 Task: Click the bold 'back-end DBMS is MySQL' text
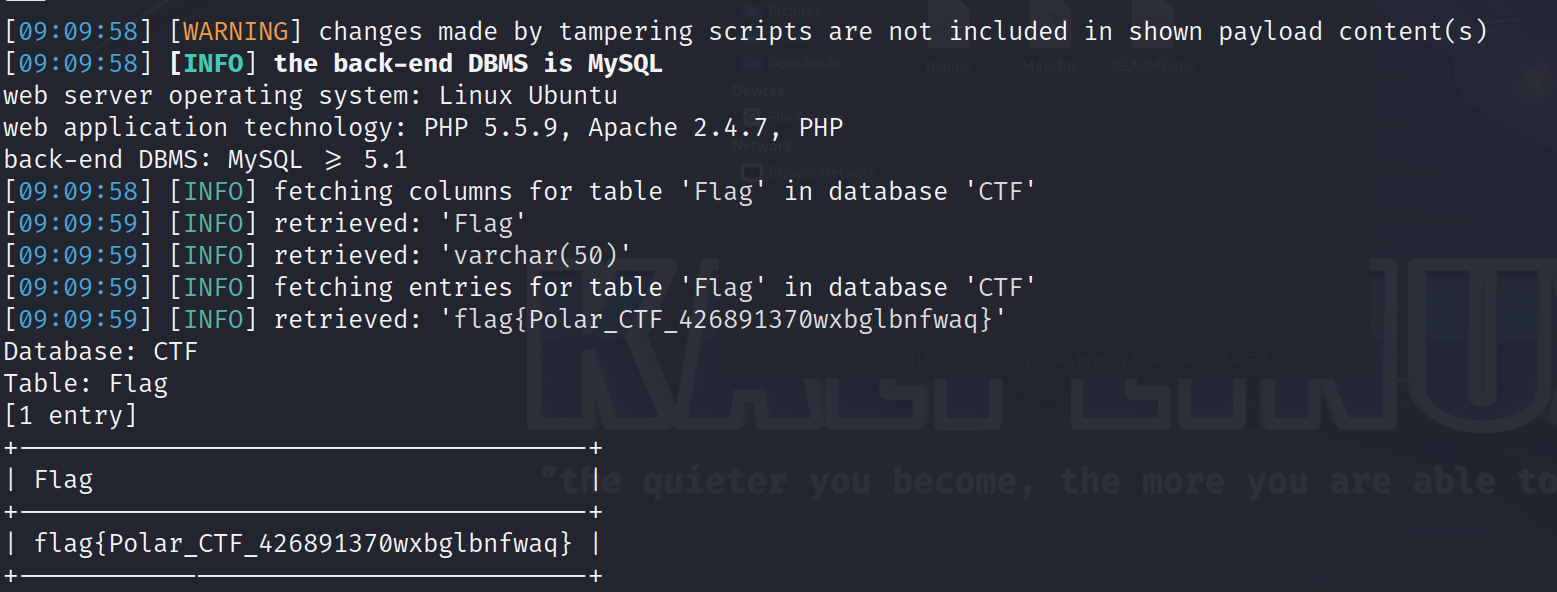pos(468,64)
